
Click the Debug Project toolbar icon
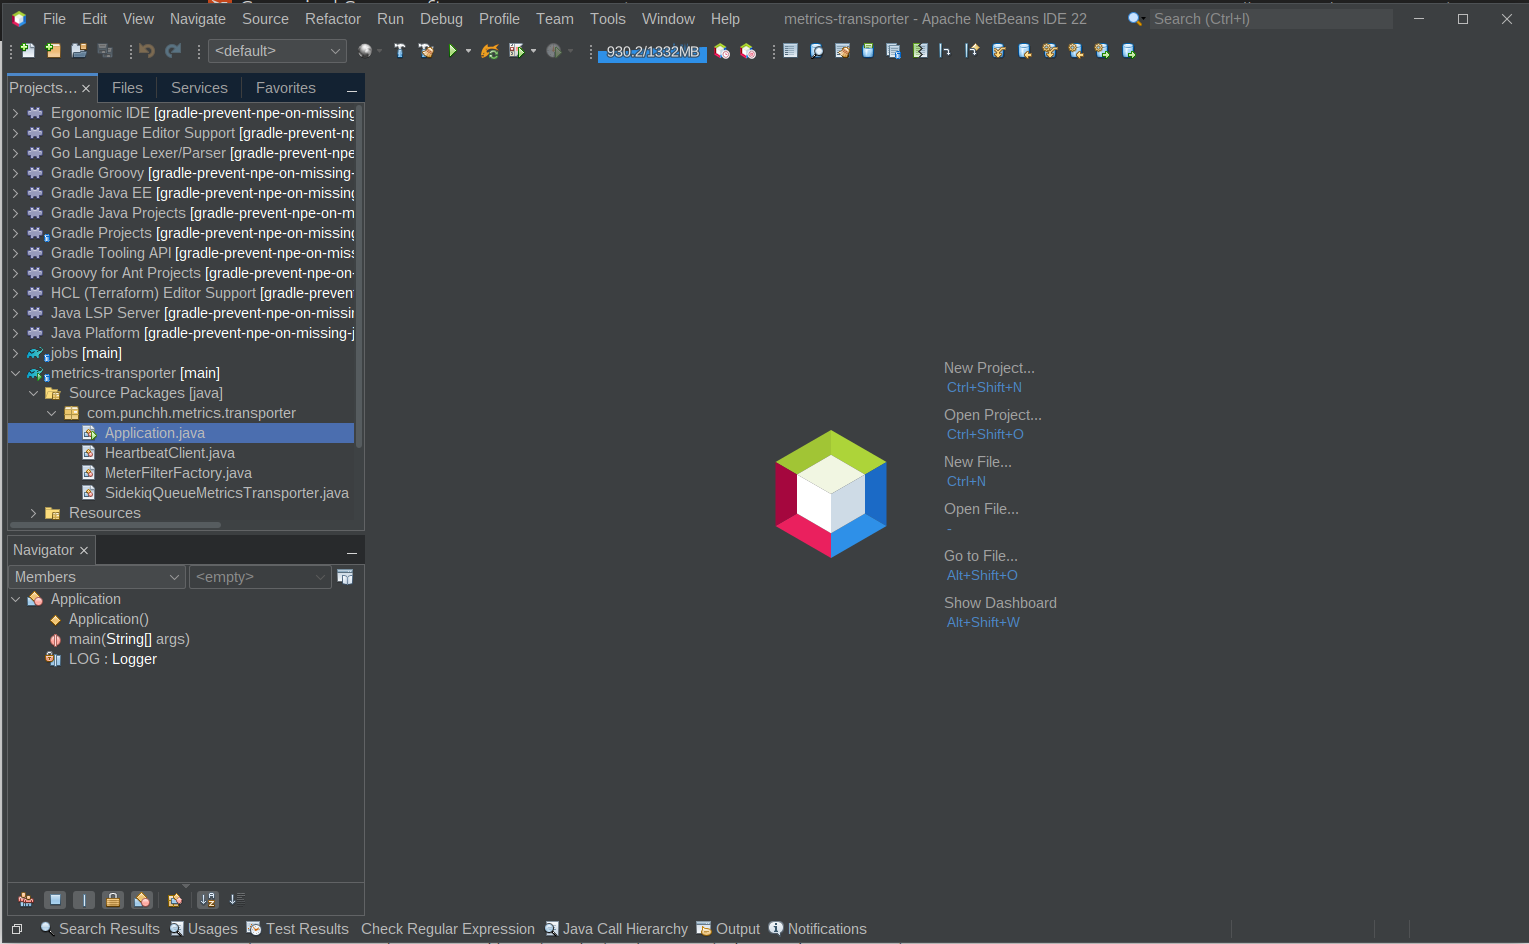(516, 51)
